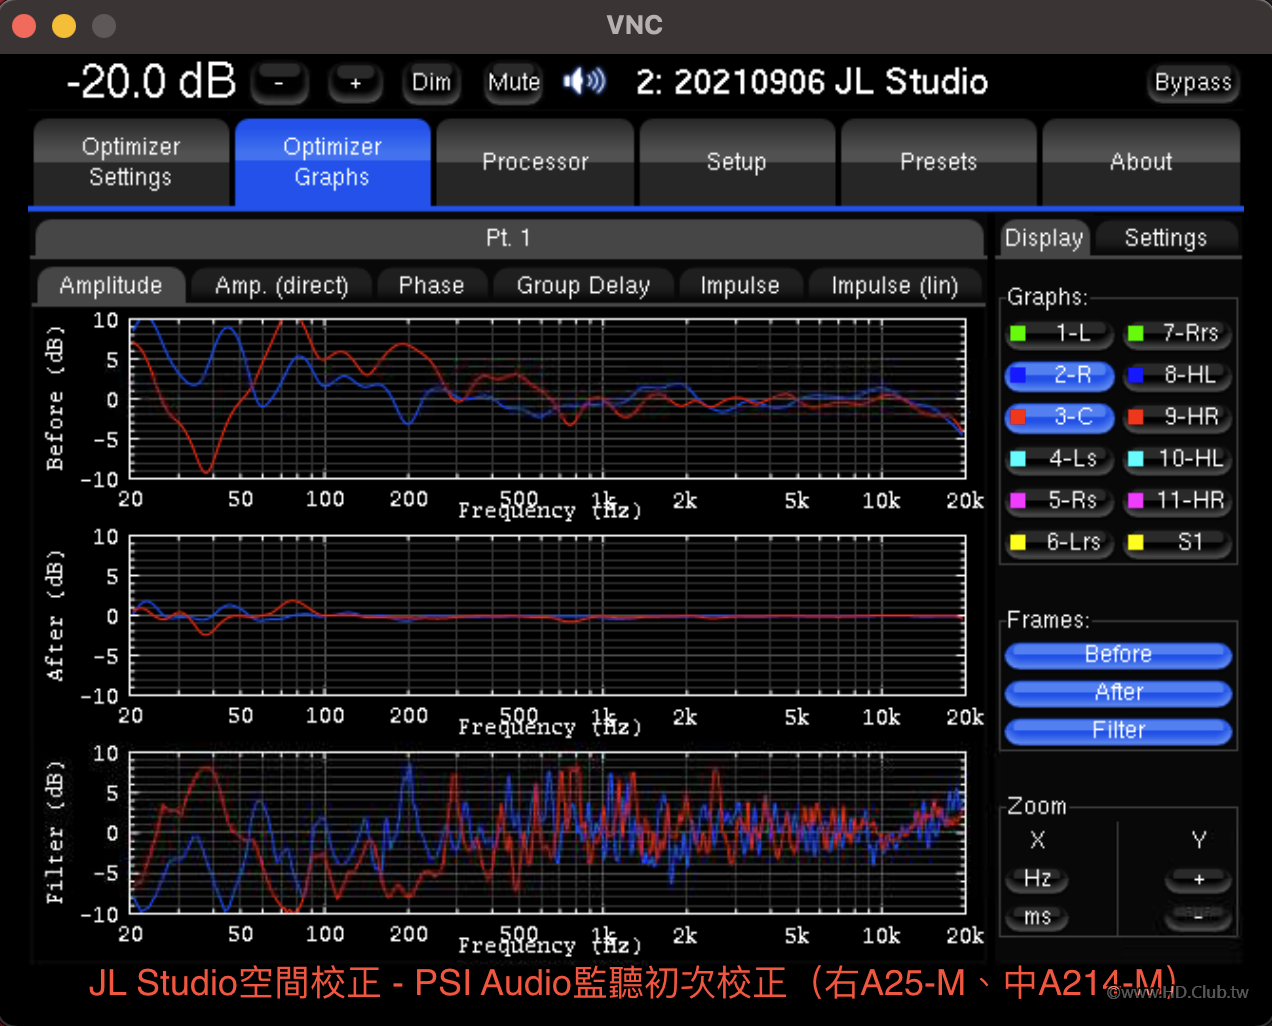The image size is (1272, 1026).
Task: Decrease volume with the minus button
Action: pos(279,83)
